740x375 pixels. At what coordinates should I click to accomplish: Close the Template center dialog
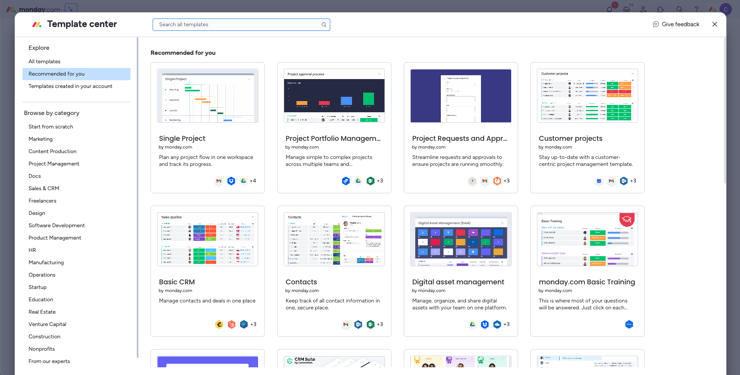(715, 25)
